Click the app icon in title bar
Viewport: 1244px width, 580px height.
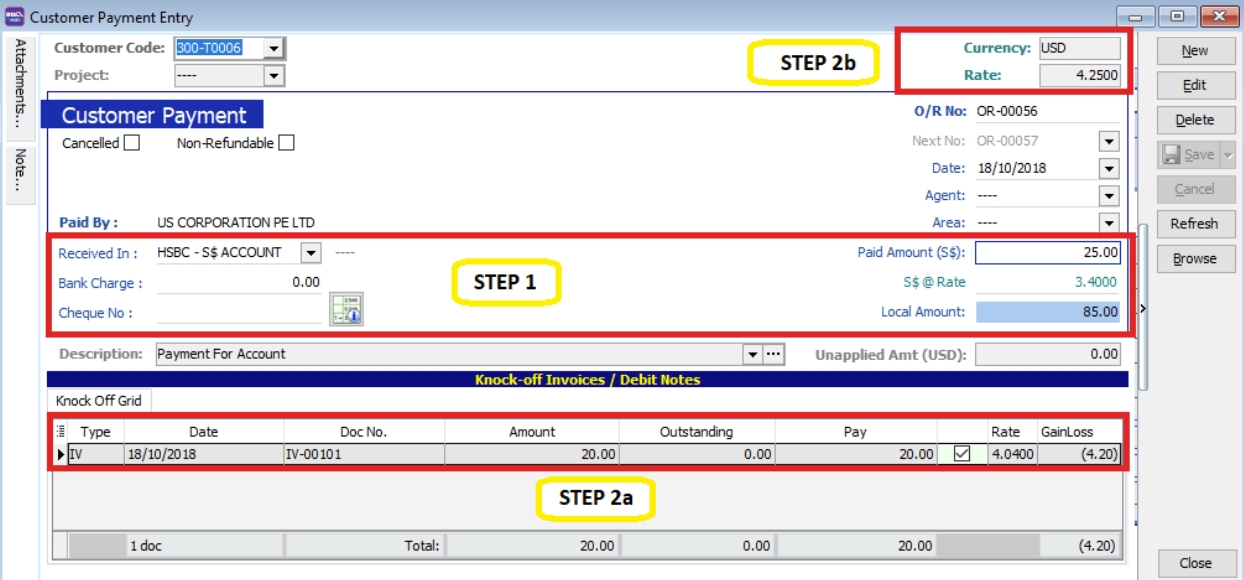[x=14, y=17]
